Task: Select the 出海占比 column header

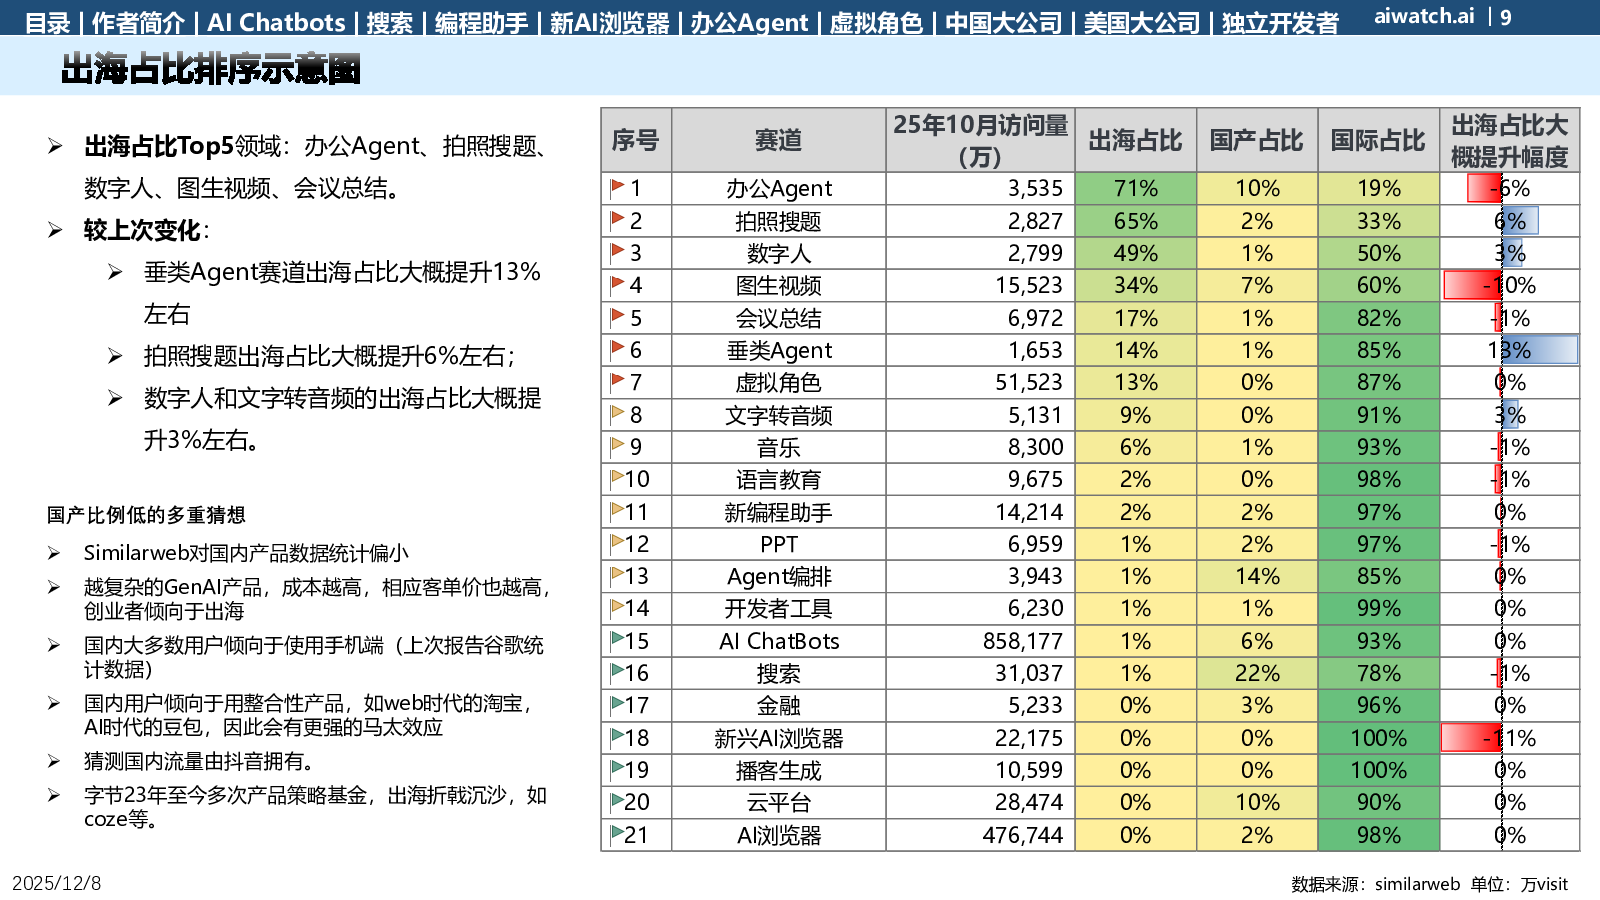Action: pos(1135,140)
